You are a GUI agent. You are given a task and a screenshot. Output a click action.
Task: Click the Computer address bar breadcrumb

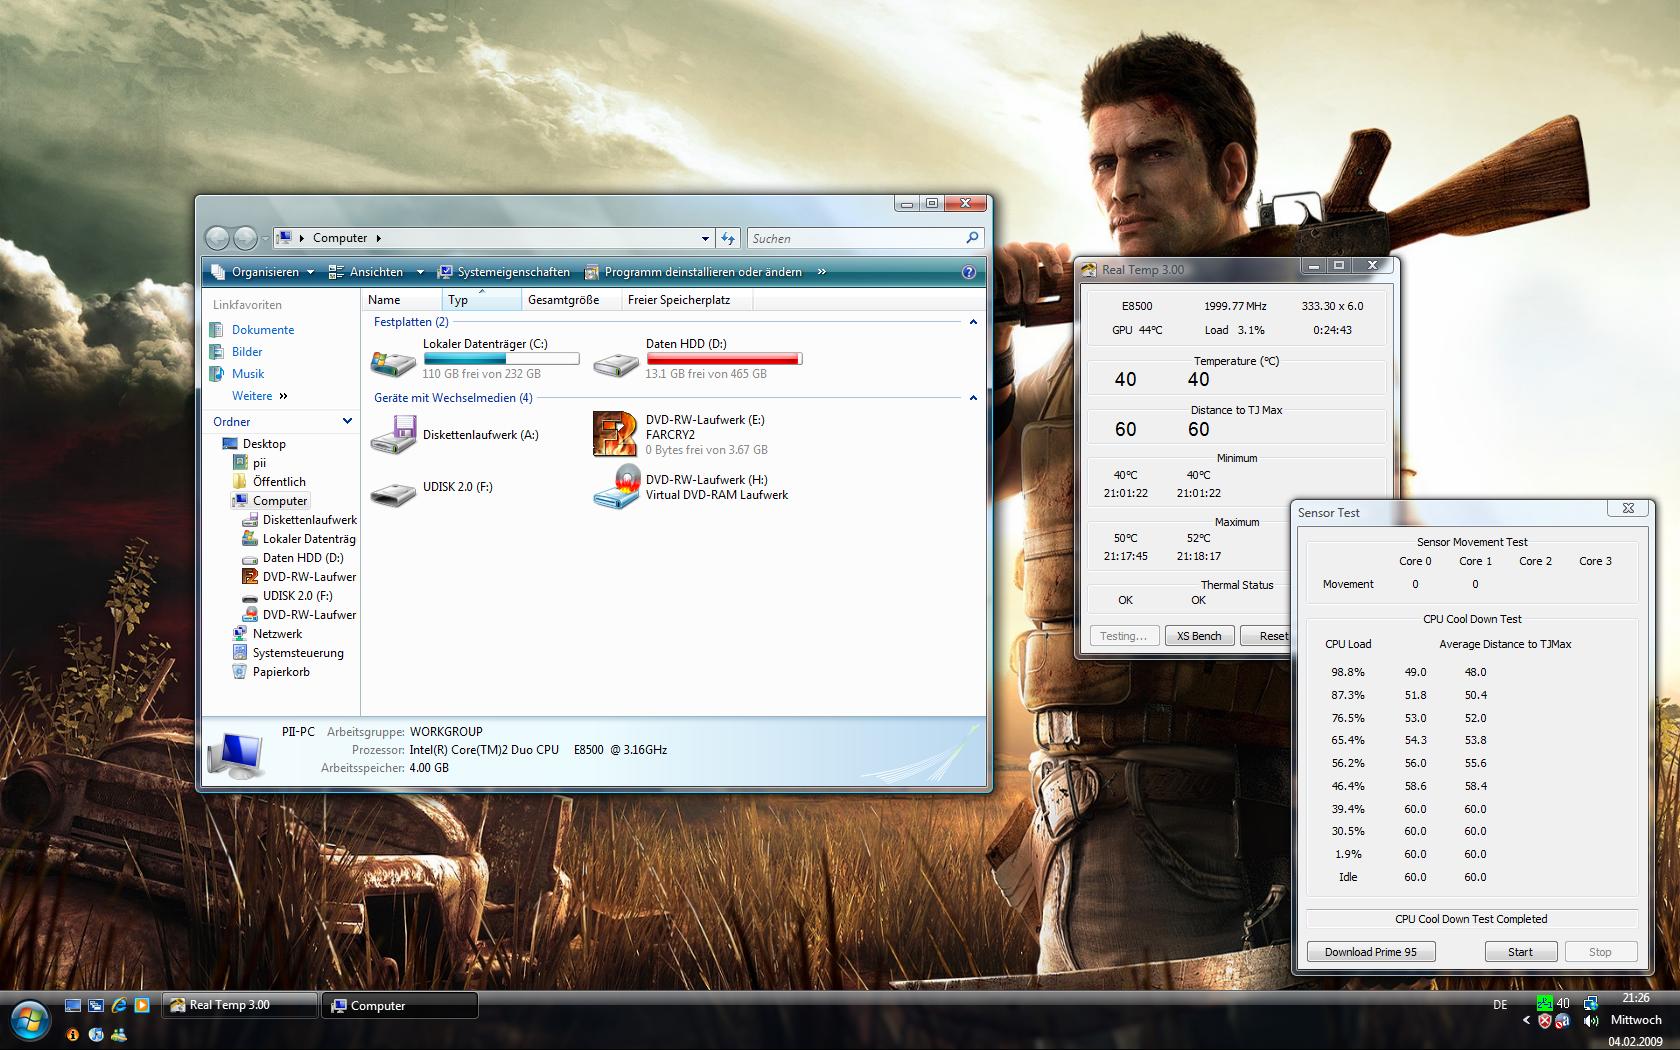[340, 238]
